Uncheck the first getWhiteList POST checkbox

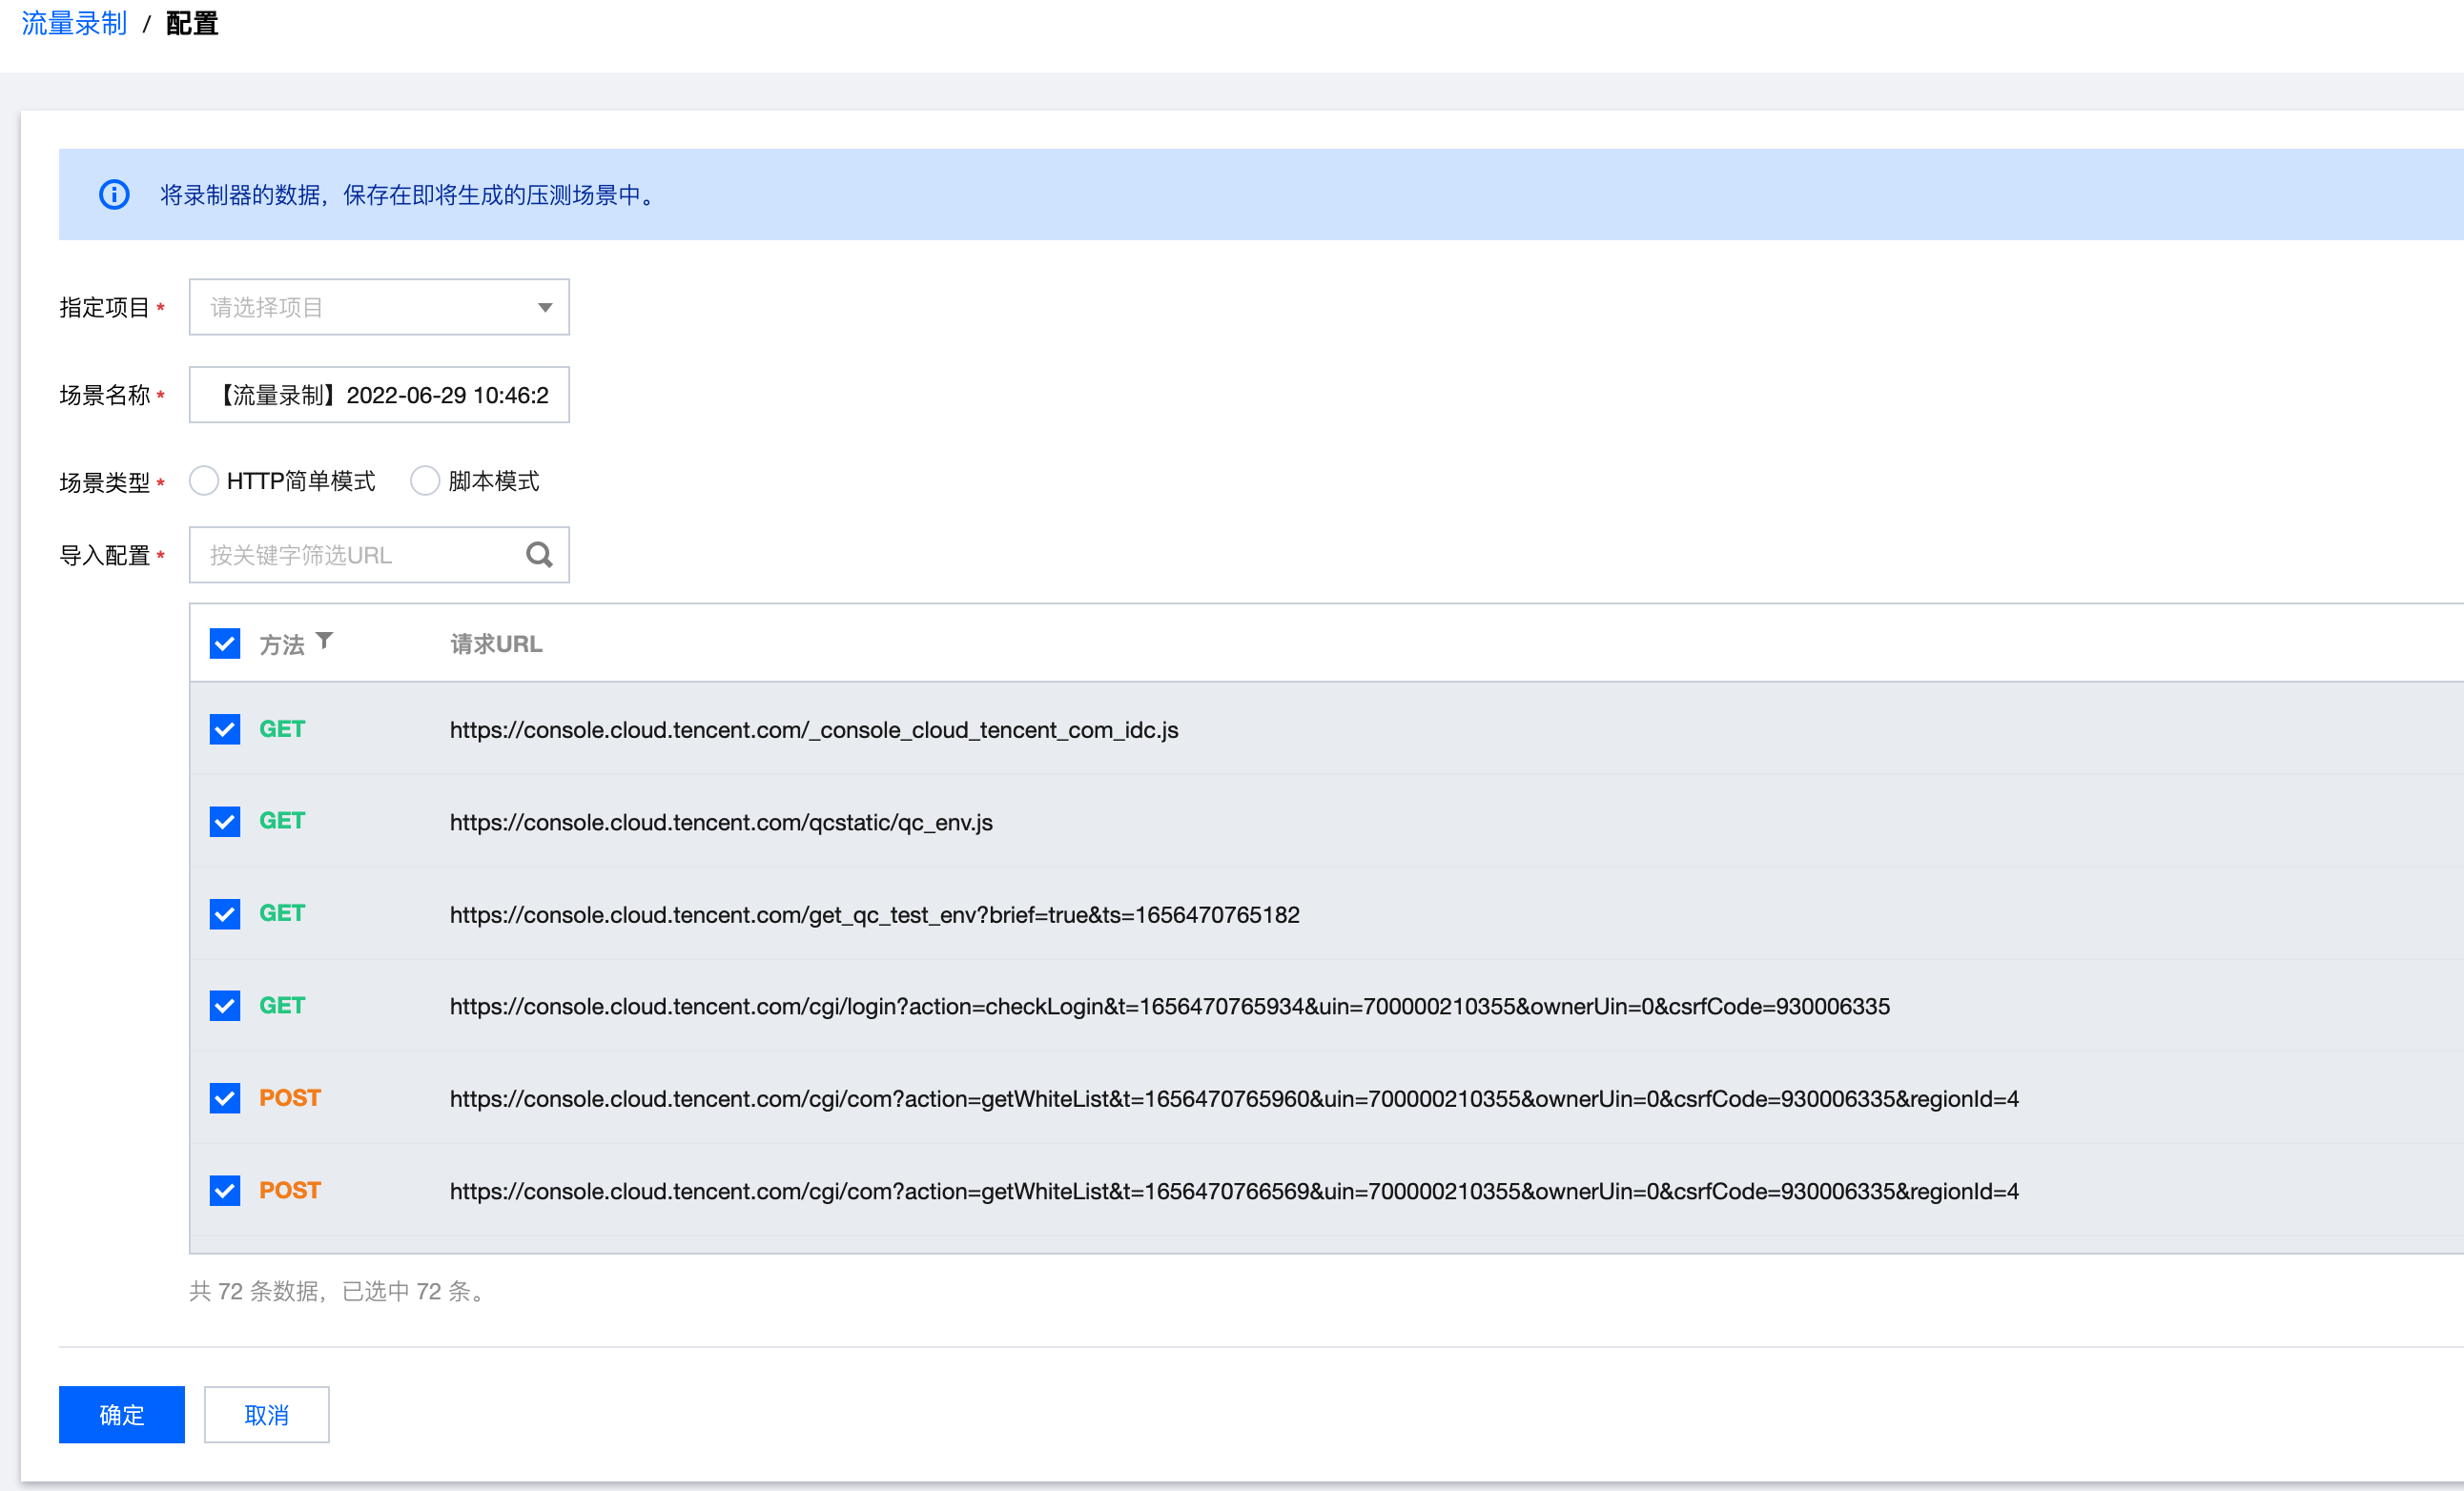225,1097
